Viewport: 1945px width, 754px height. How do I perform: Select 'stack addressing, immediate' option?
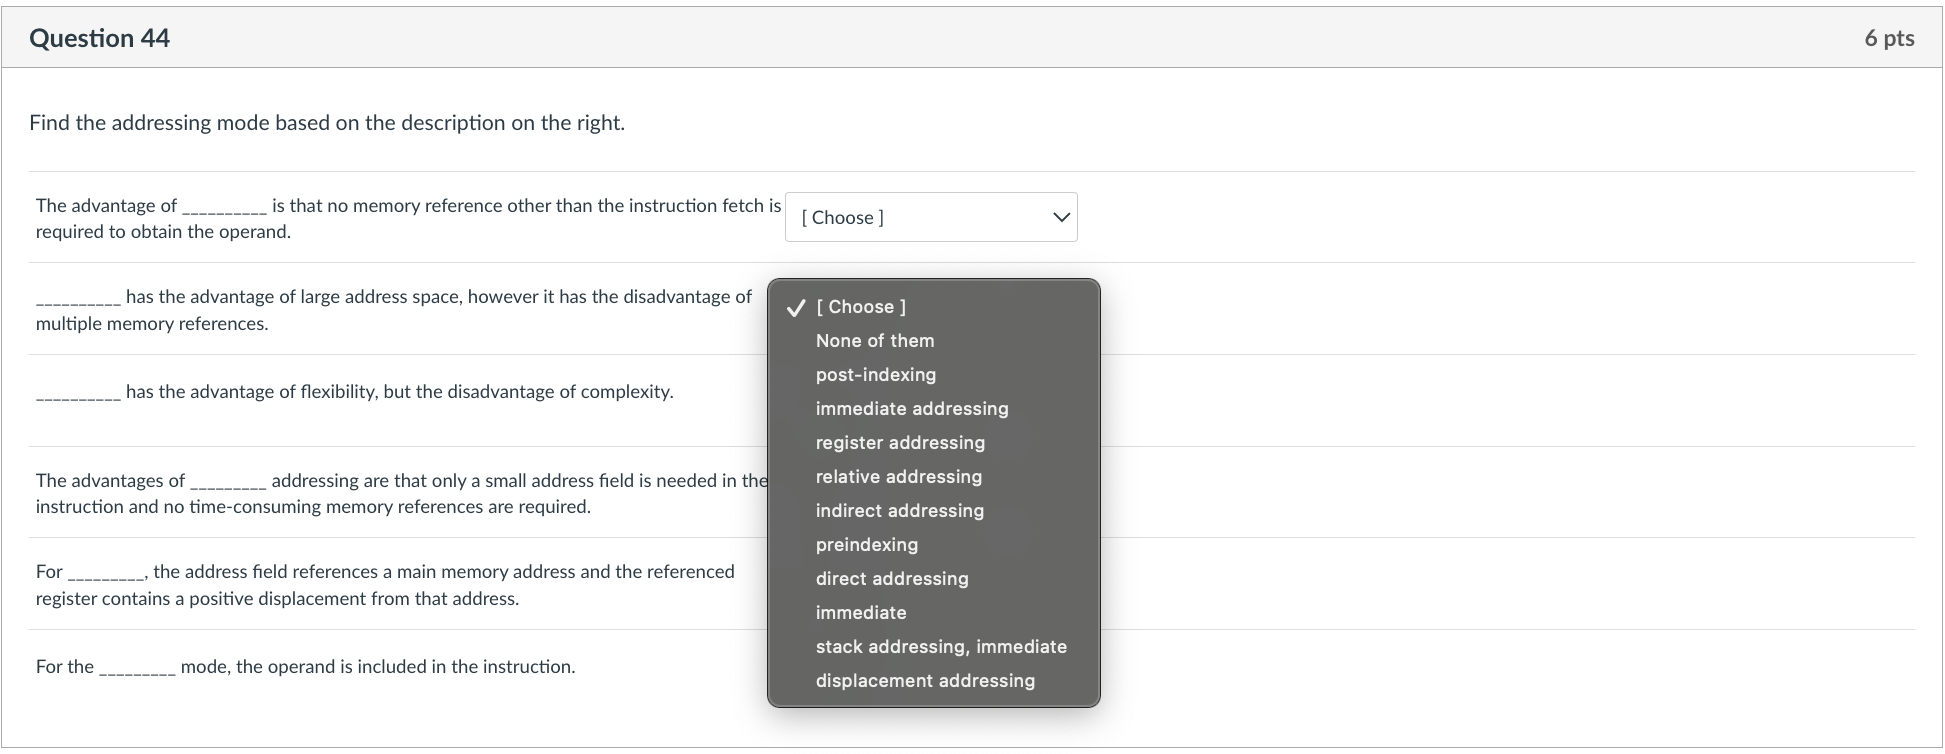click(x=940, y=647)
